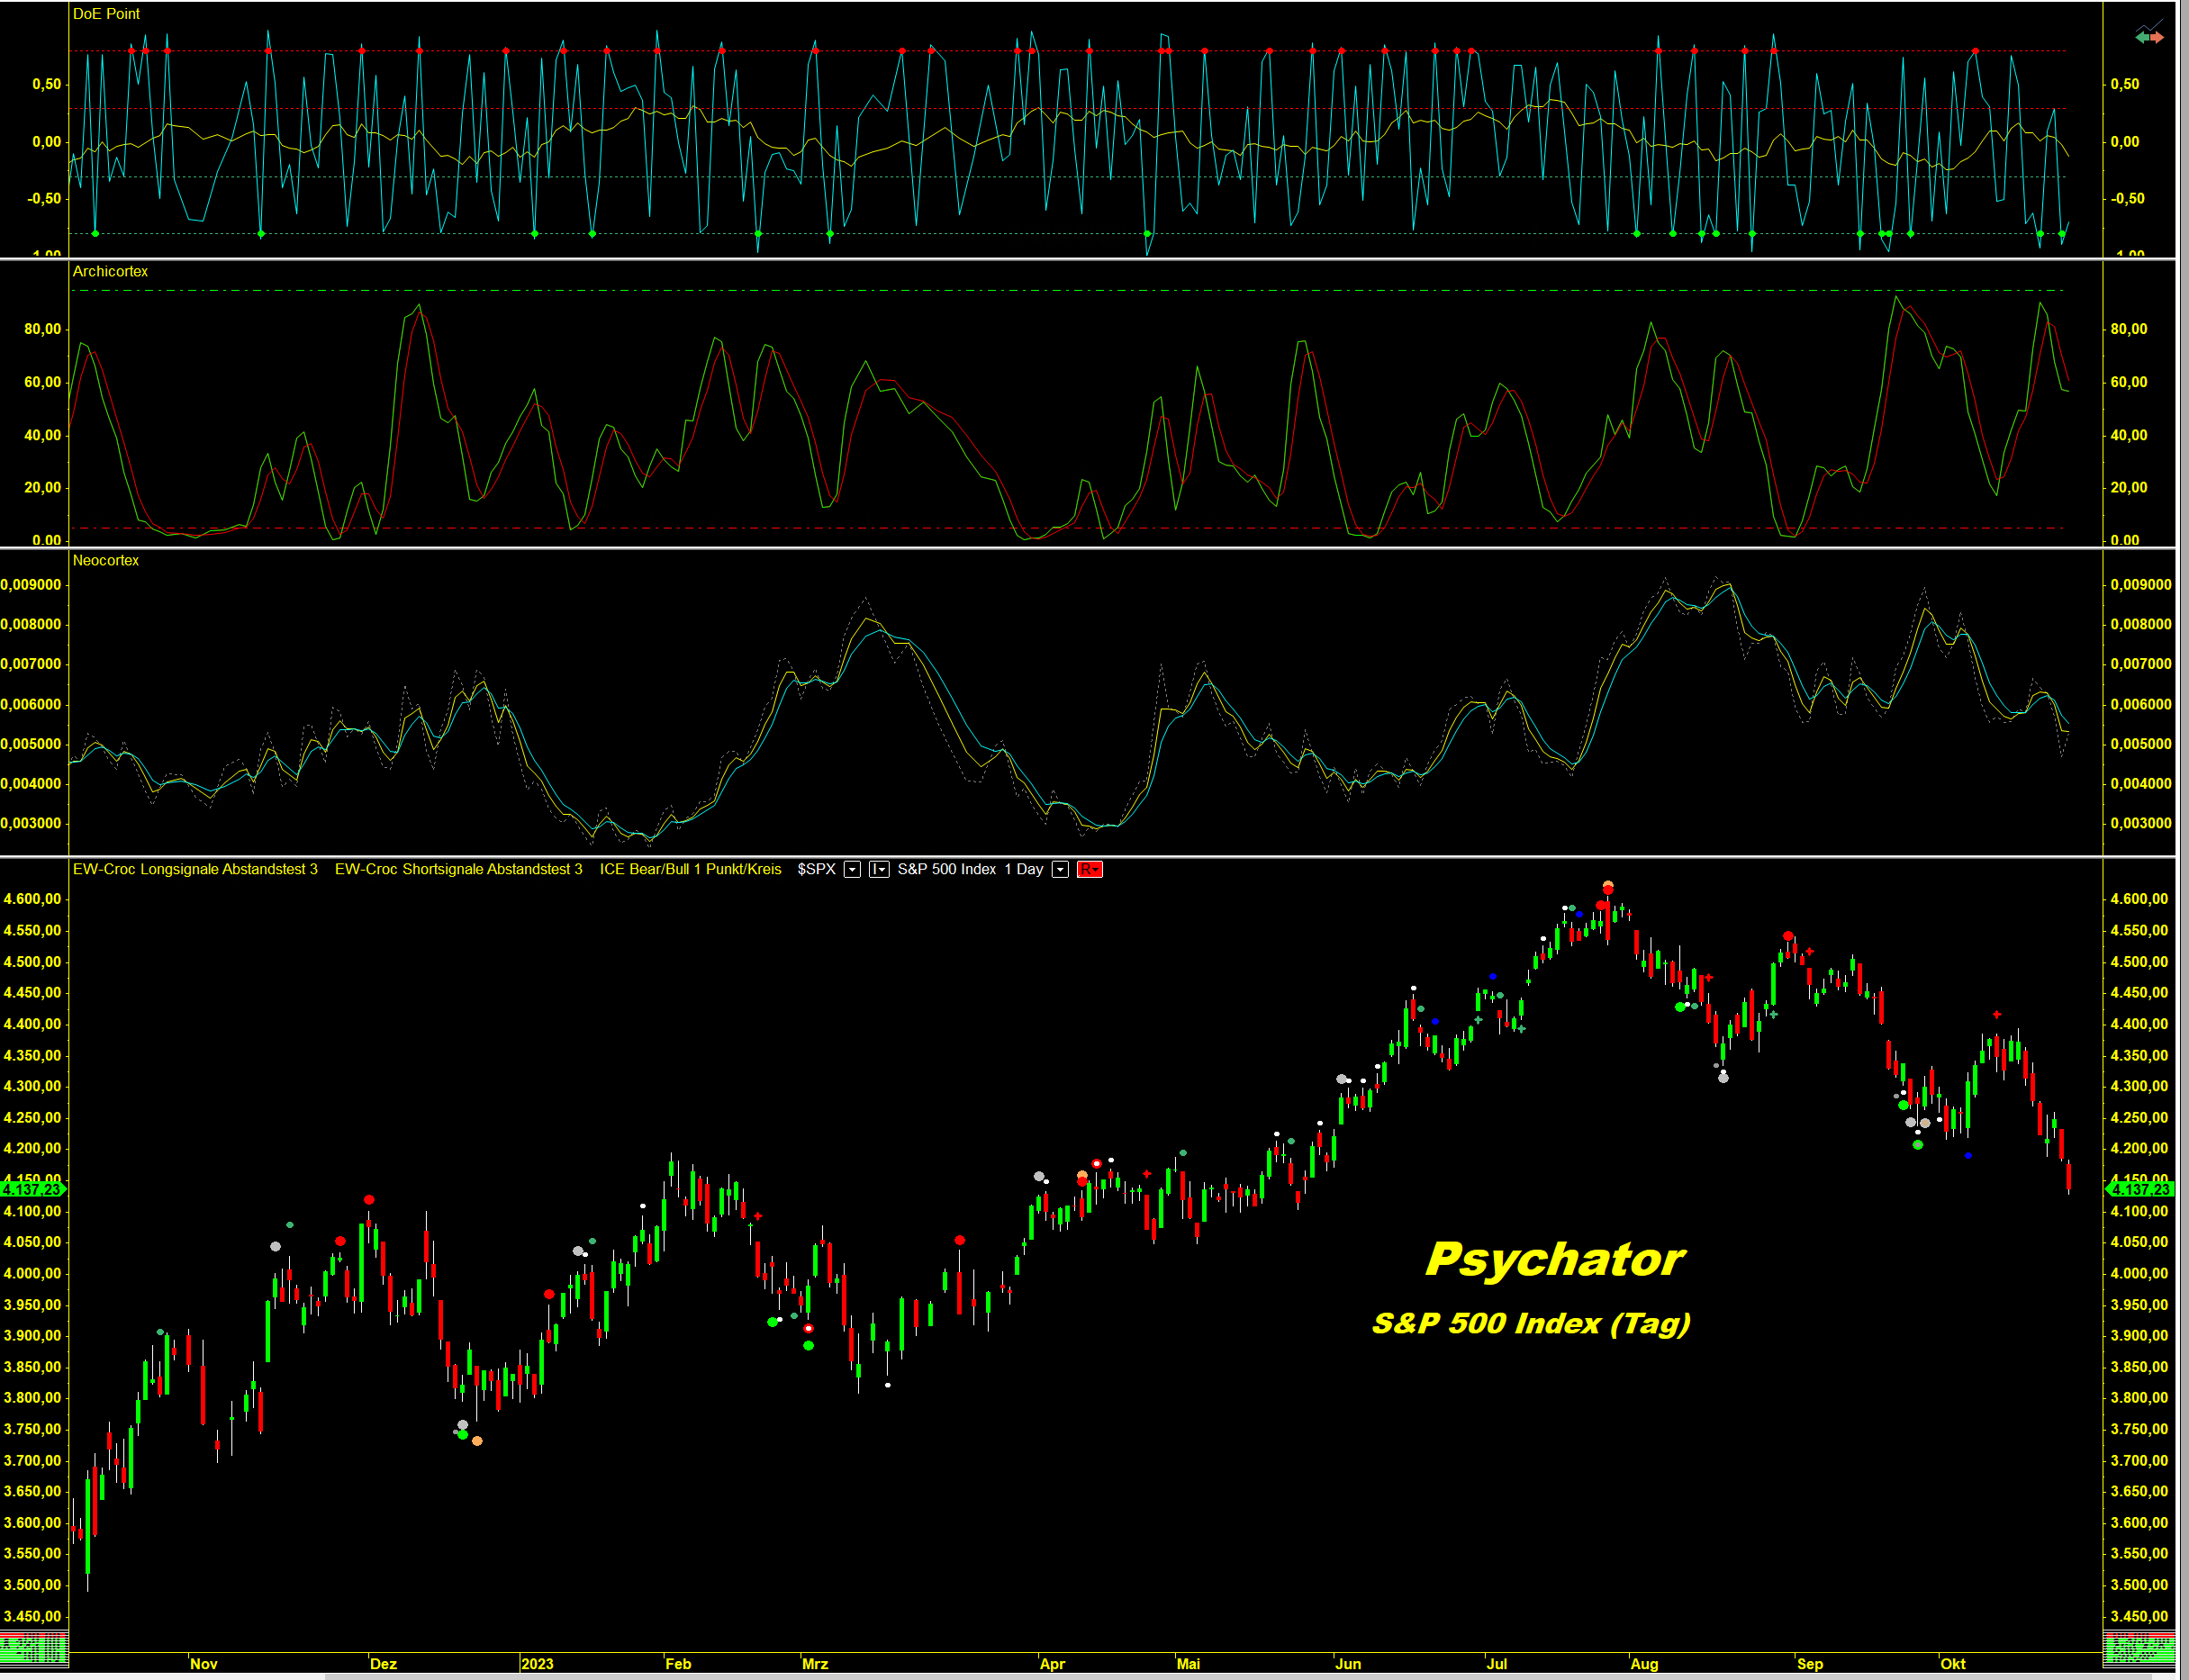The width and height of the screenshot is (2189, 1680).
Task: Open the chart type dropdown beside $SPX
Action: click(x=879, y=869)
